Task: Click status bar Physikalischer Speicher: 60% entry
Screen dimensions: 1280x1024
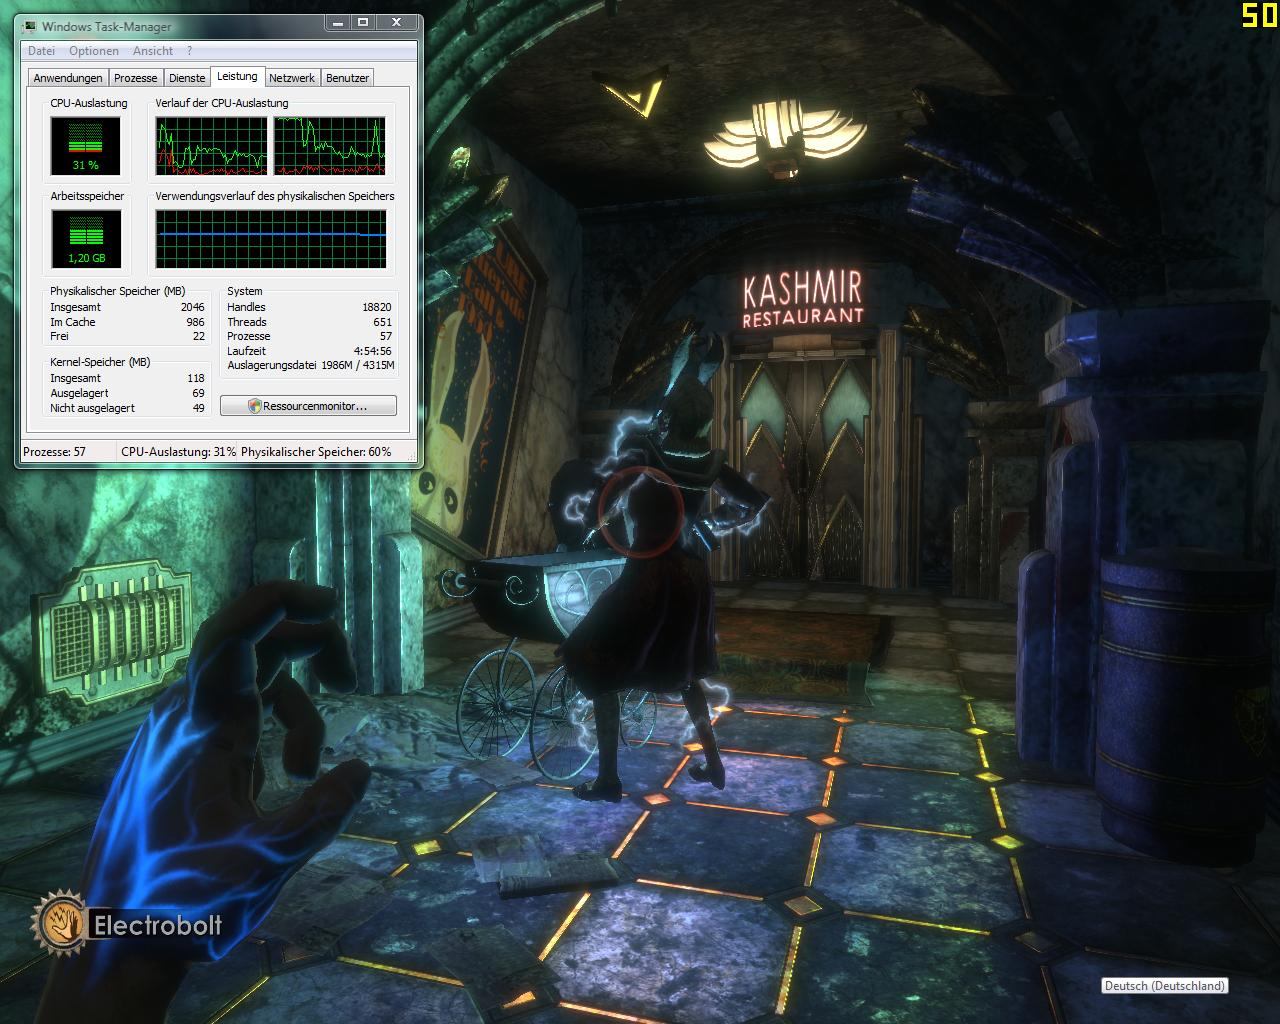Action: pos(316,452)
